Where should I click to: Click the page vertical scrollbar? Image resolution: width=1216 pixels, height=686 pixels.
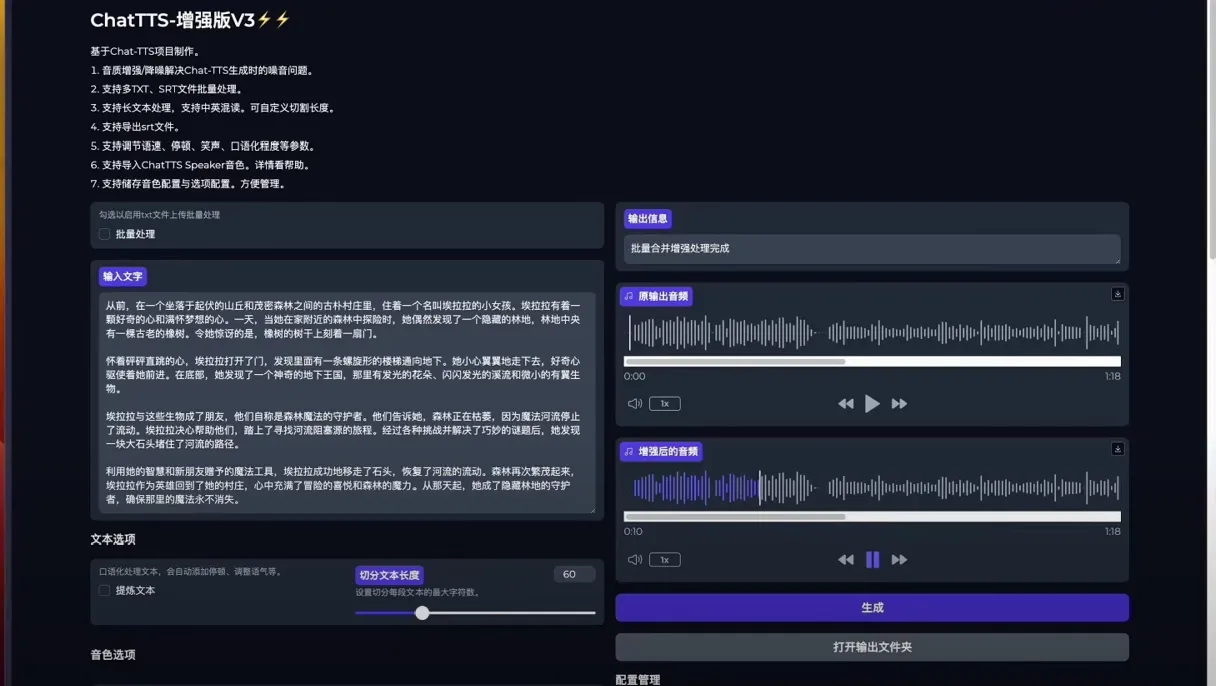pyautogui.click(x=1212, y=130)
